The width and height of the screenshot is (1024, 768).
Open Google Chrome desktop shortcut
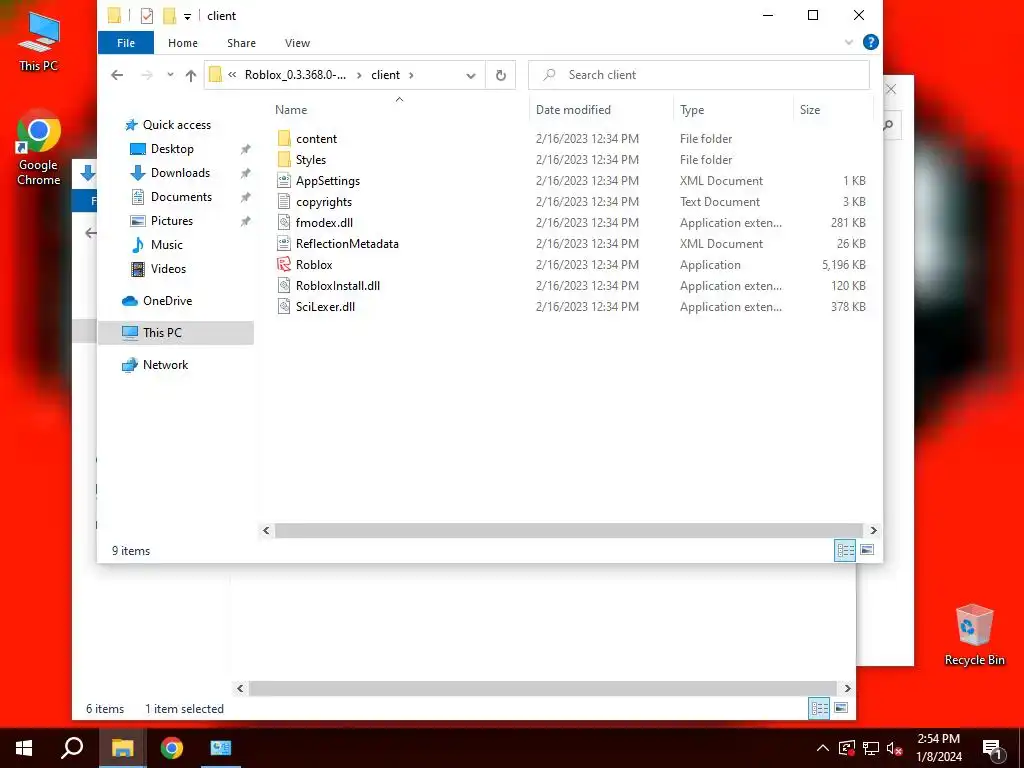click(39, 149)
